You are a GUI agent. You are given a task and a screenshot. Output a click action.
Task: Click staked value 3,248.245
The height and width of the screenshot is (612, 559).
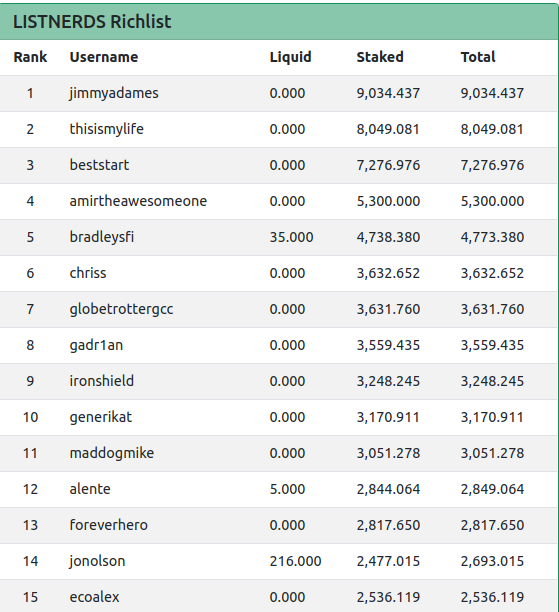[x=388, y=381]
